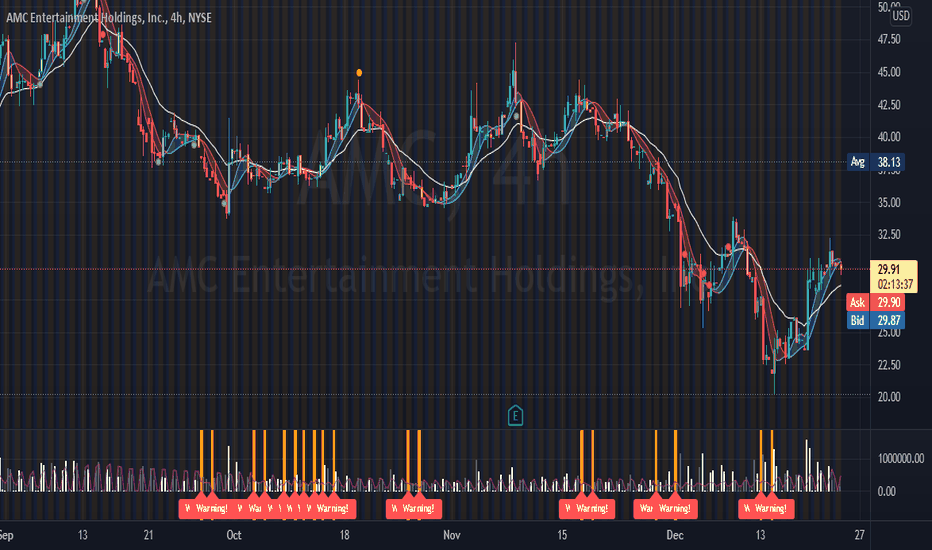Click the Oct date on time axis
Viewport: 932px width, 550px height.
[234, 535]
